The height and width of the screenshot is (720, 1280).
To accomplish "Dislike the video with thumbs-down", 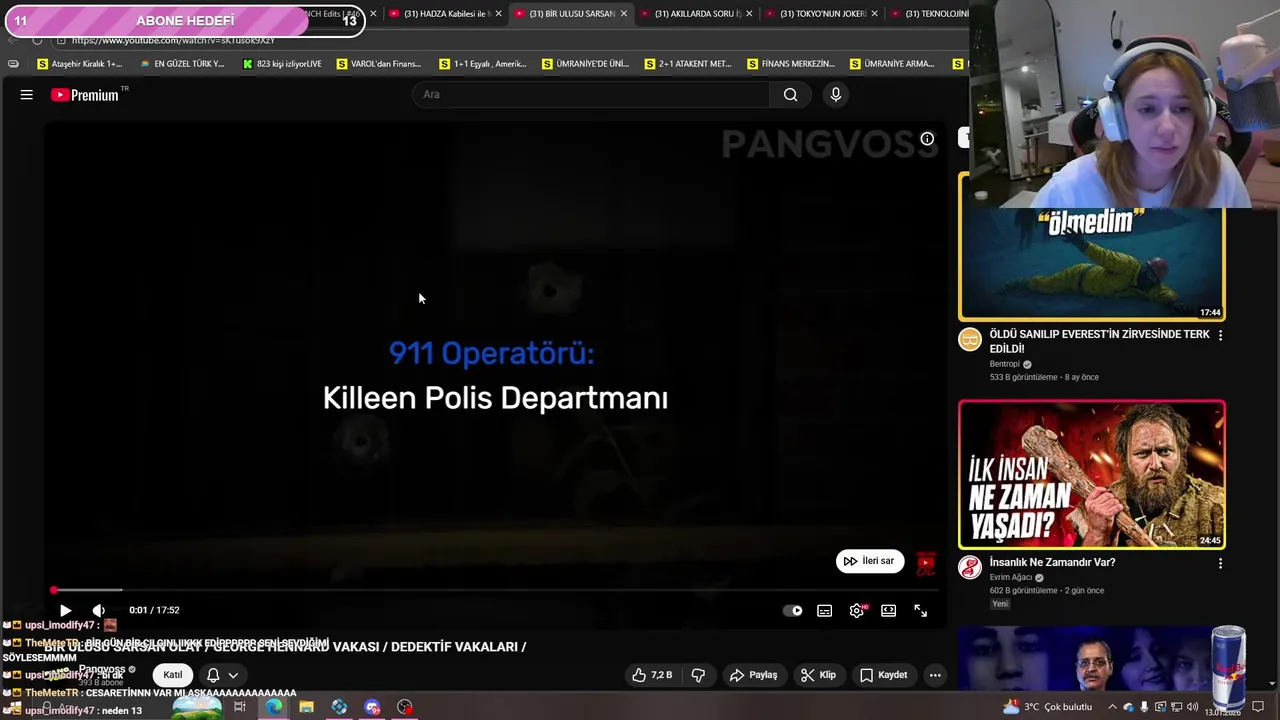I will pyautogui.click(x=698, y=675).
